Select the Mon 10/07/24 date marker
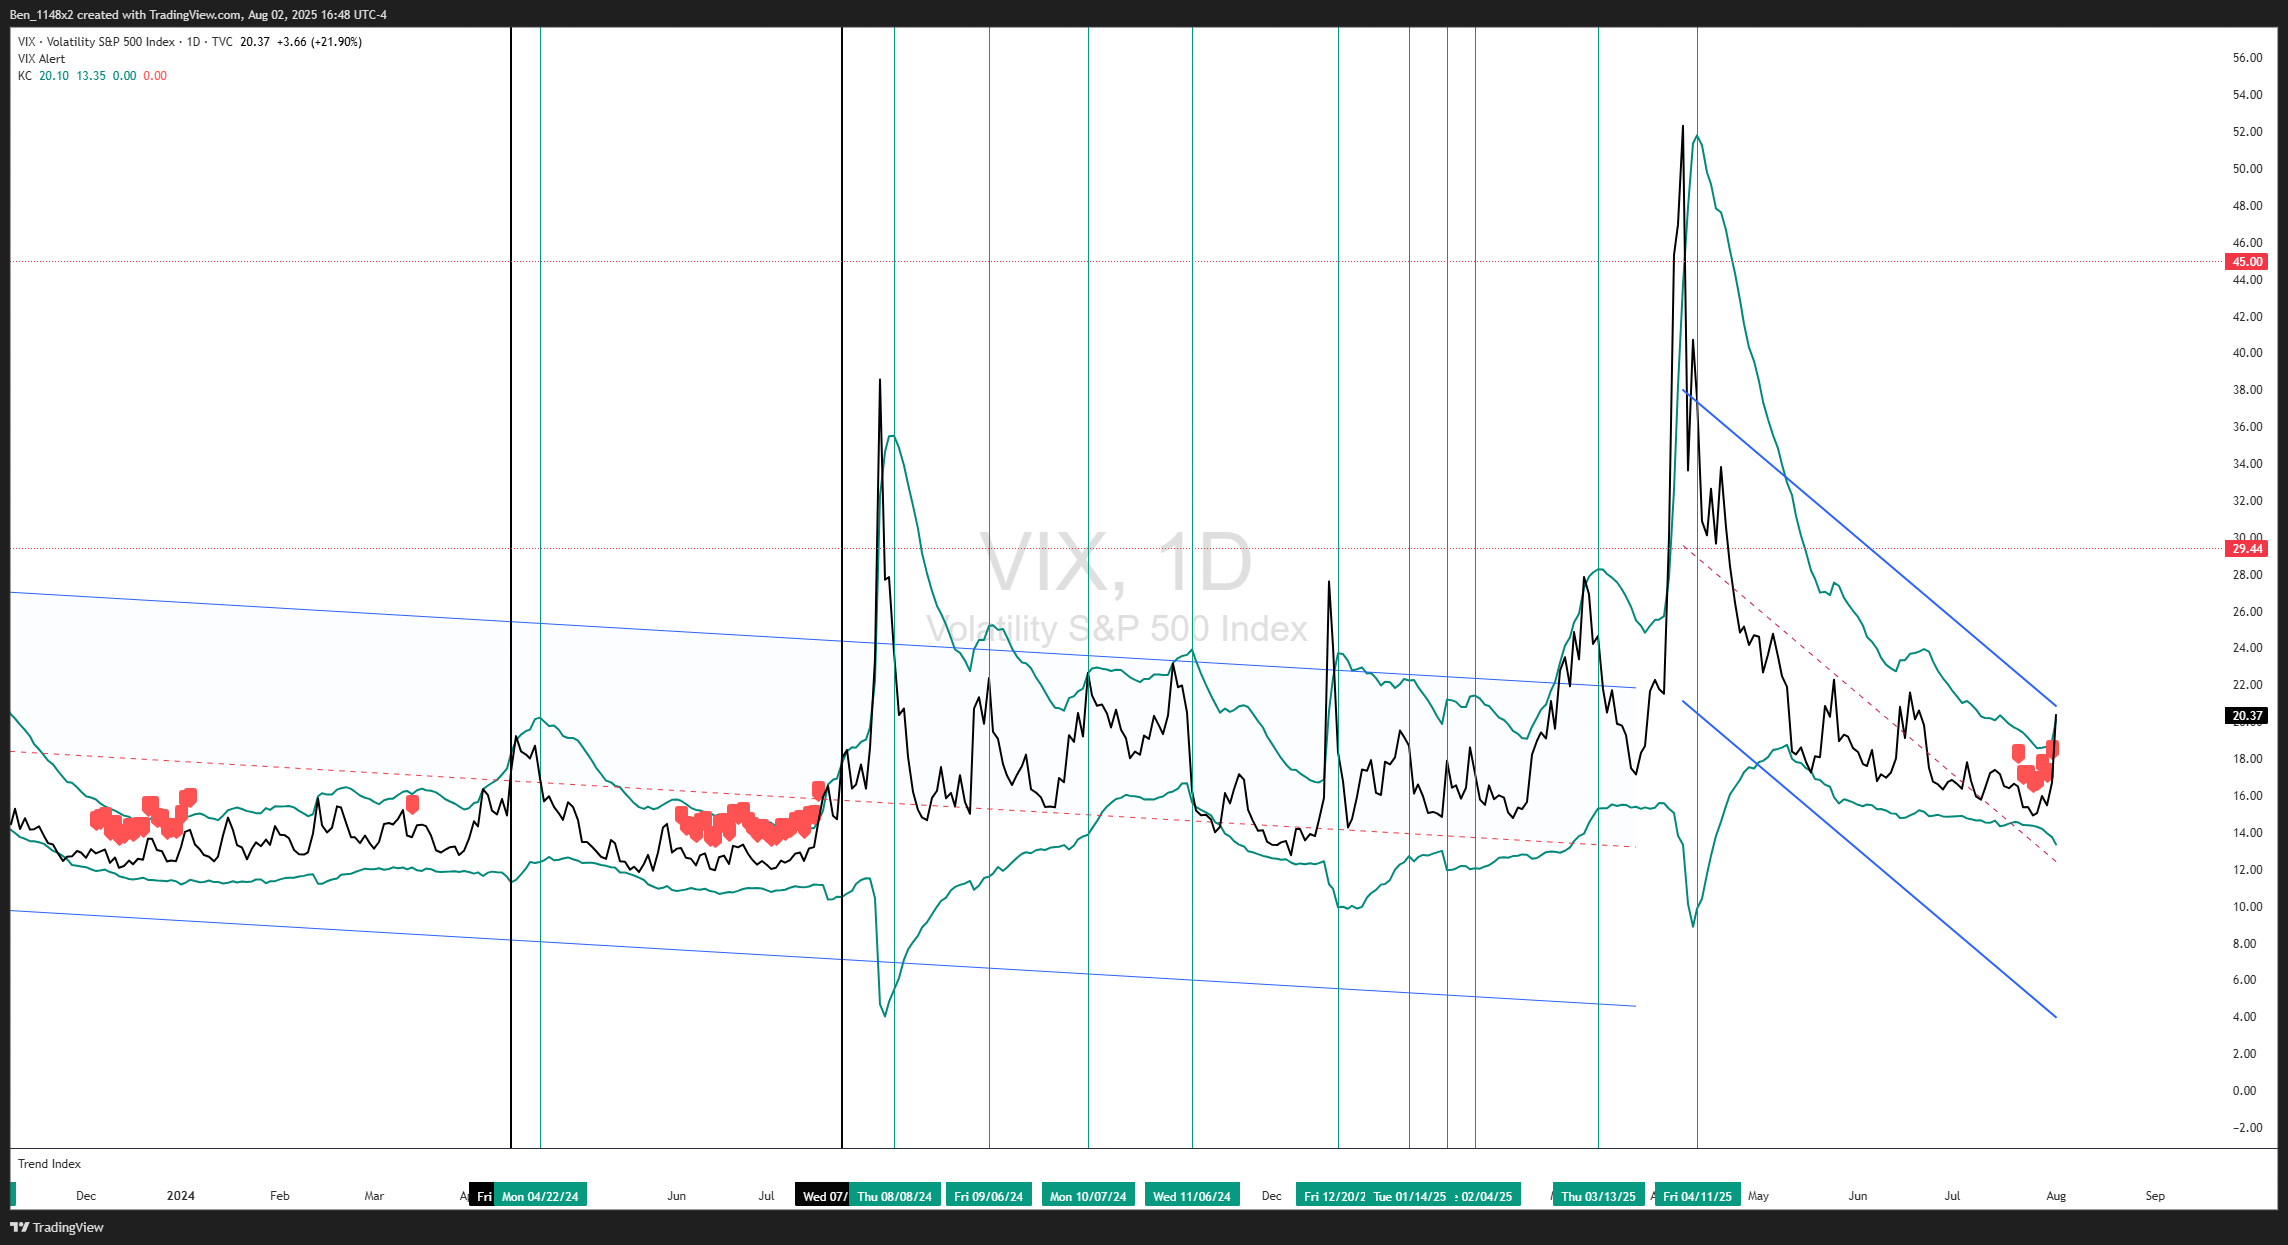The width and height of the screenshot is (2288, 1245). click(x=1087, y=1196)
